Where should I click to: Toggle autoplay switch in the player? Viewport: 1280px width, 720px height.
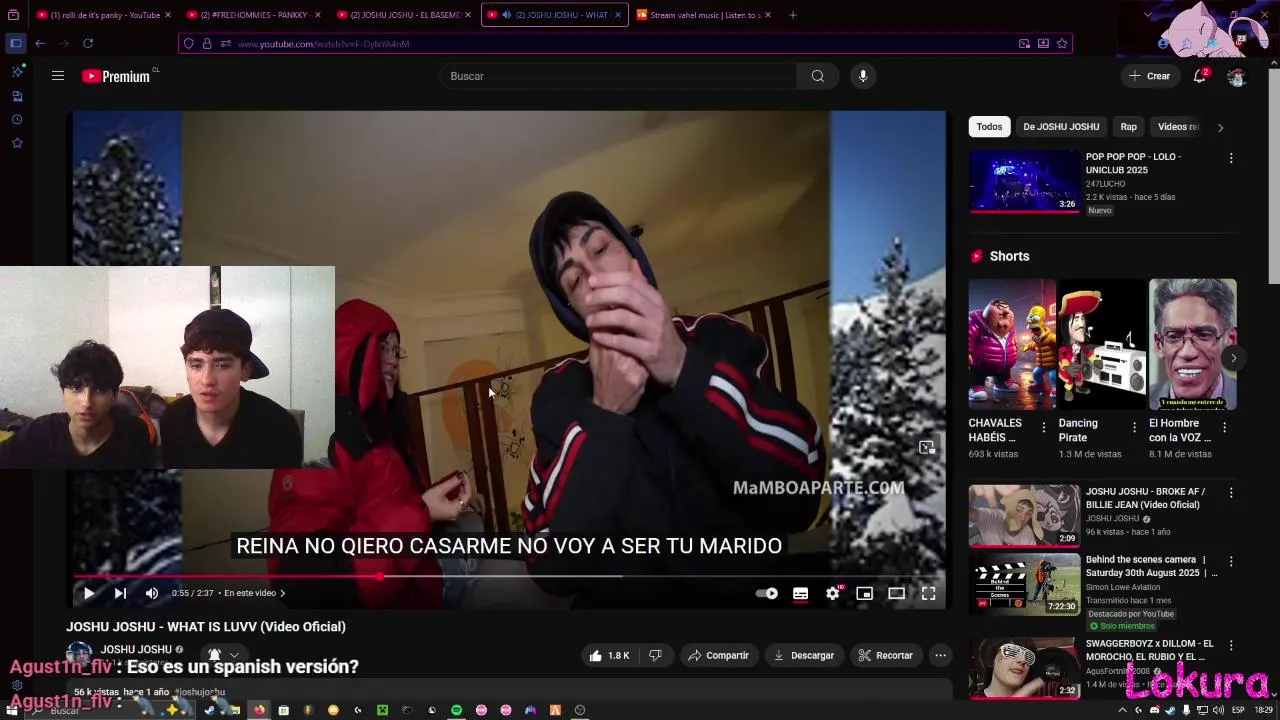click(767, 593)
